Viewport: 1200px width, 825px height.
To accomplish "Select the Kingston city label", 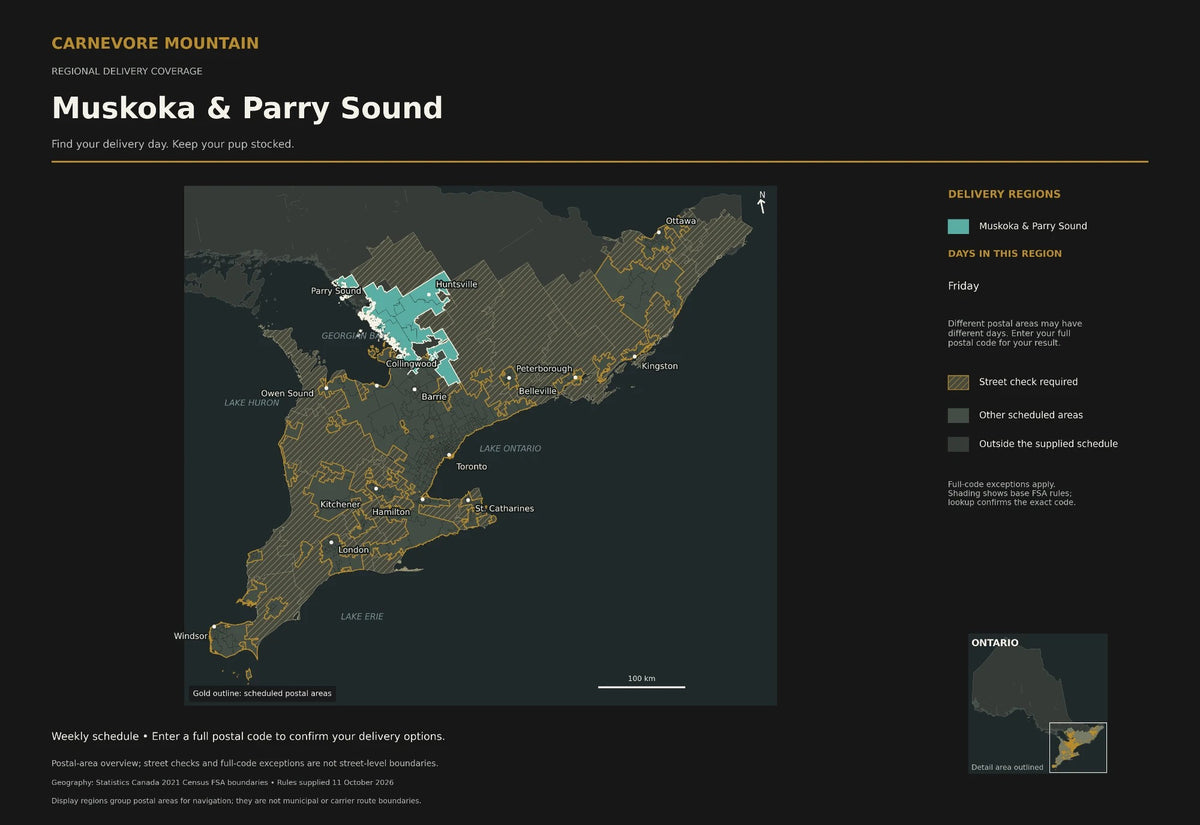I will (660, 366).
